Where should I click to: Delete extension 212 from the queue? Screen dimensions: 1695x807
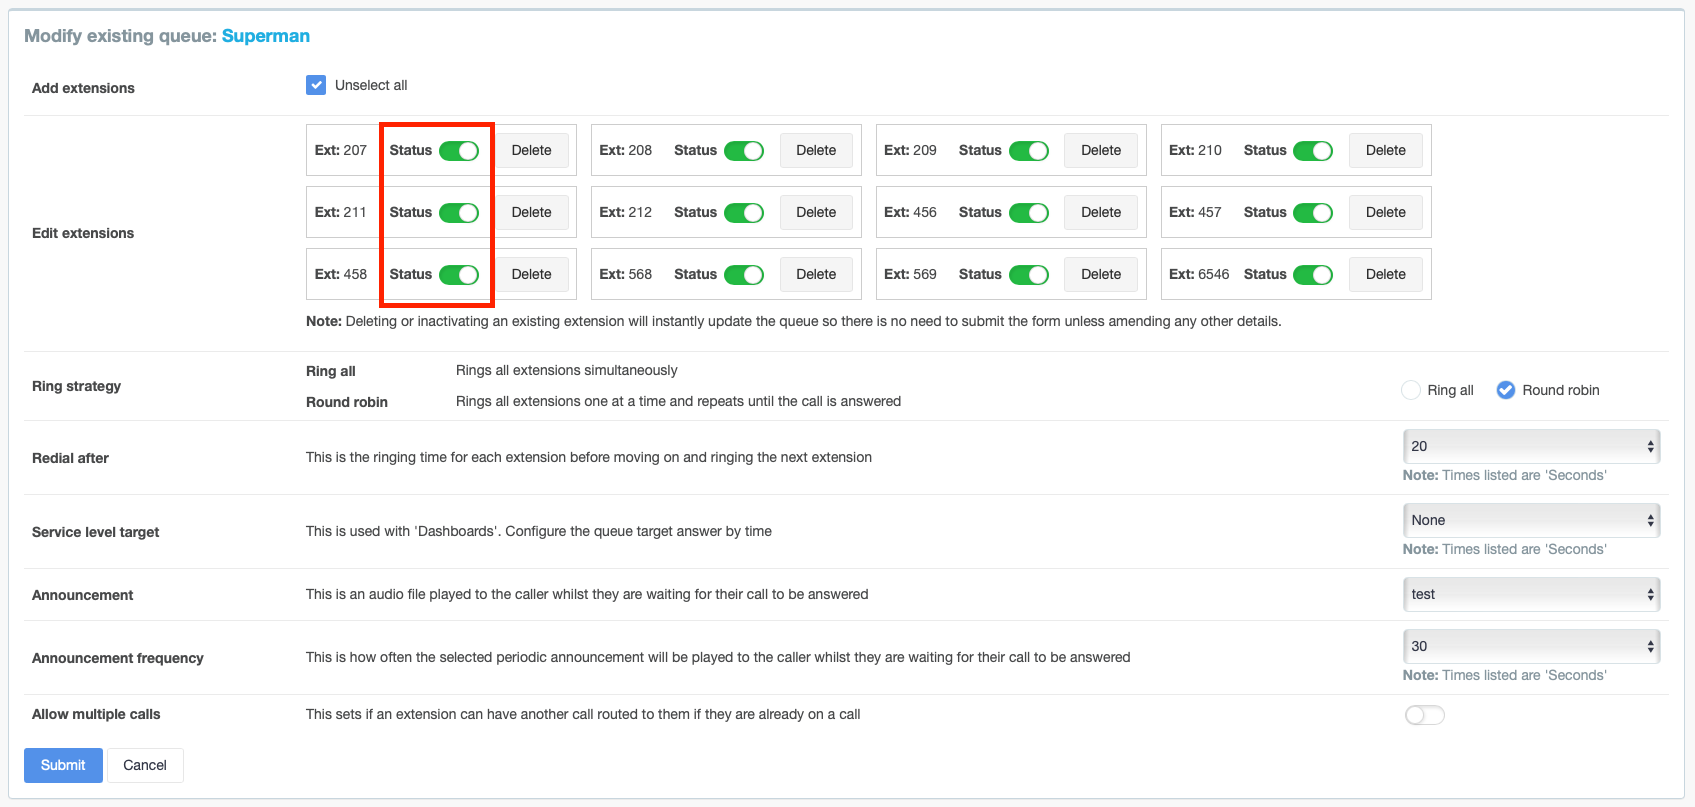(x=816, y=212)
